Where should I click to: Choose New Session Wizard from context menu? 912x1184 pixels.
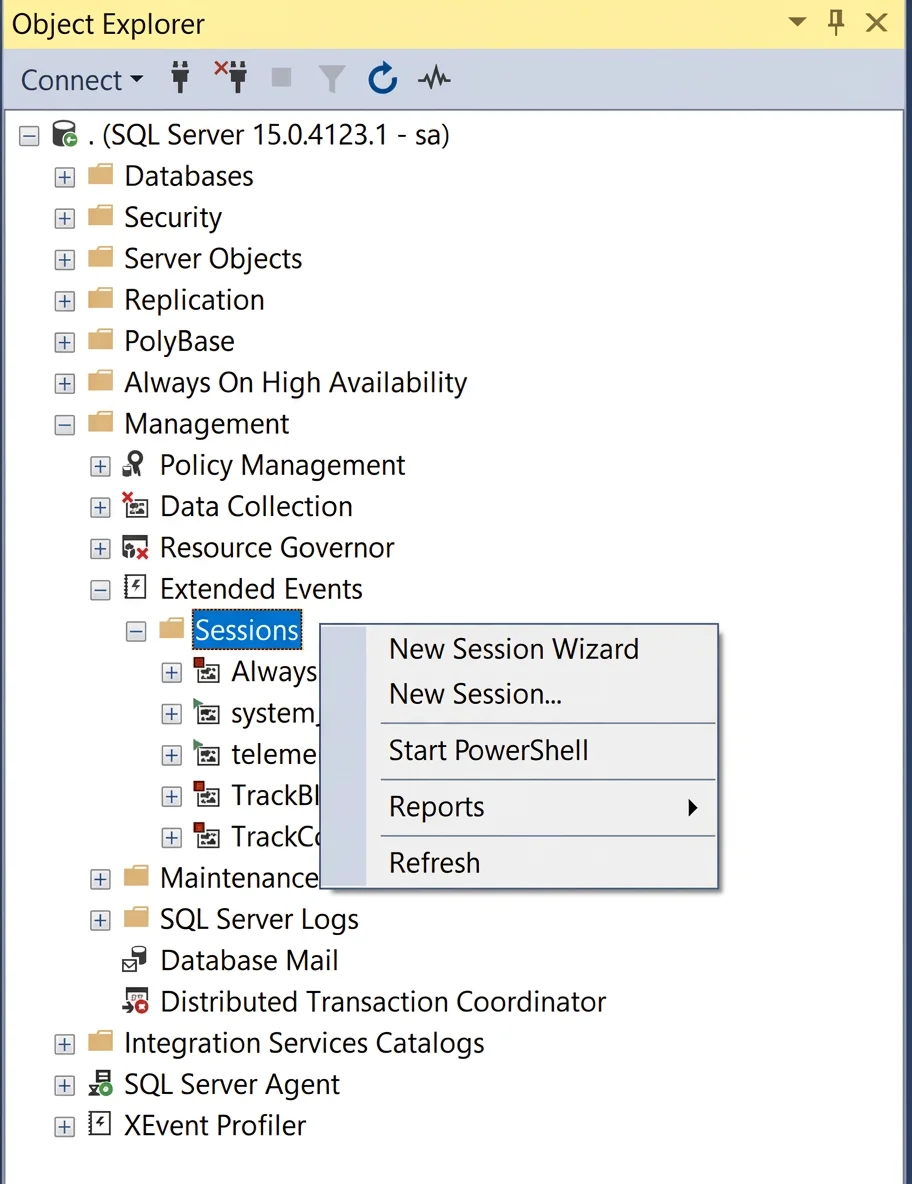(x=514, y=649)
